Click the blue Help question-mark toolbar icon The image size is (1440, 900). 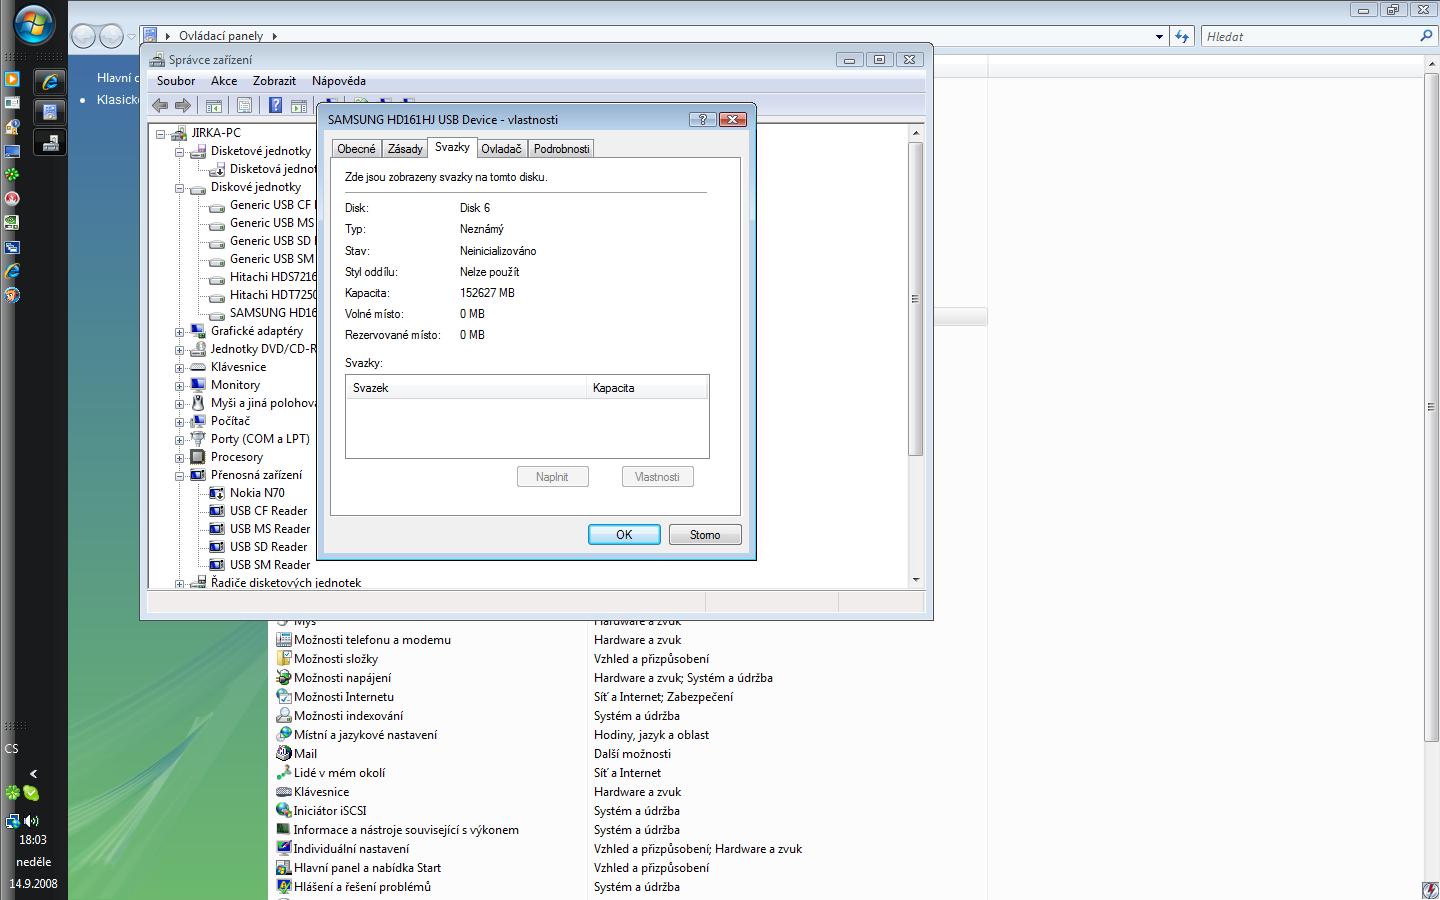276,105
